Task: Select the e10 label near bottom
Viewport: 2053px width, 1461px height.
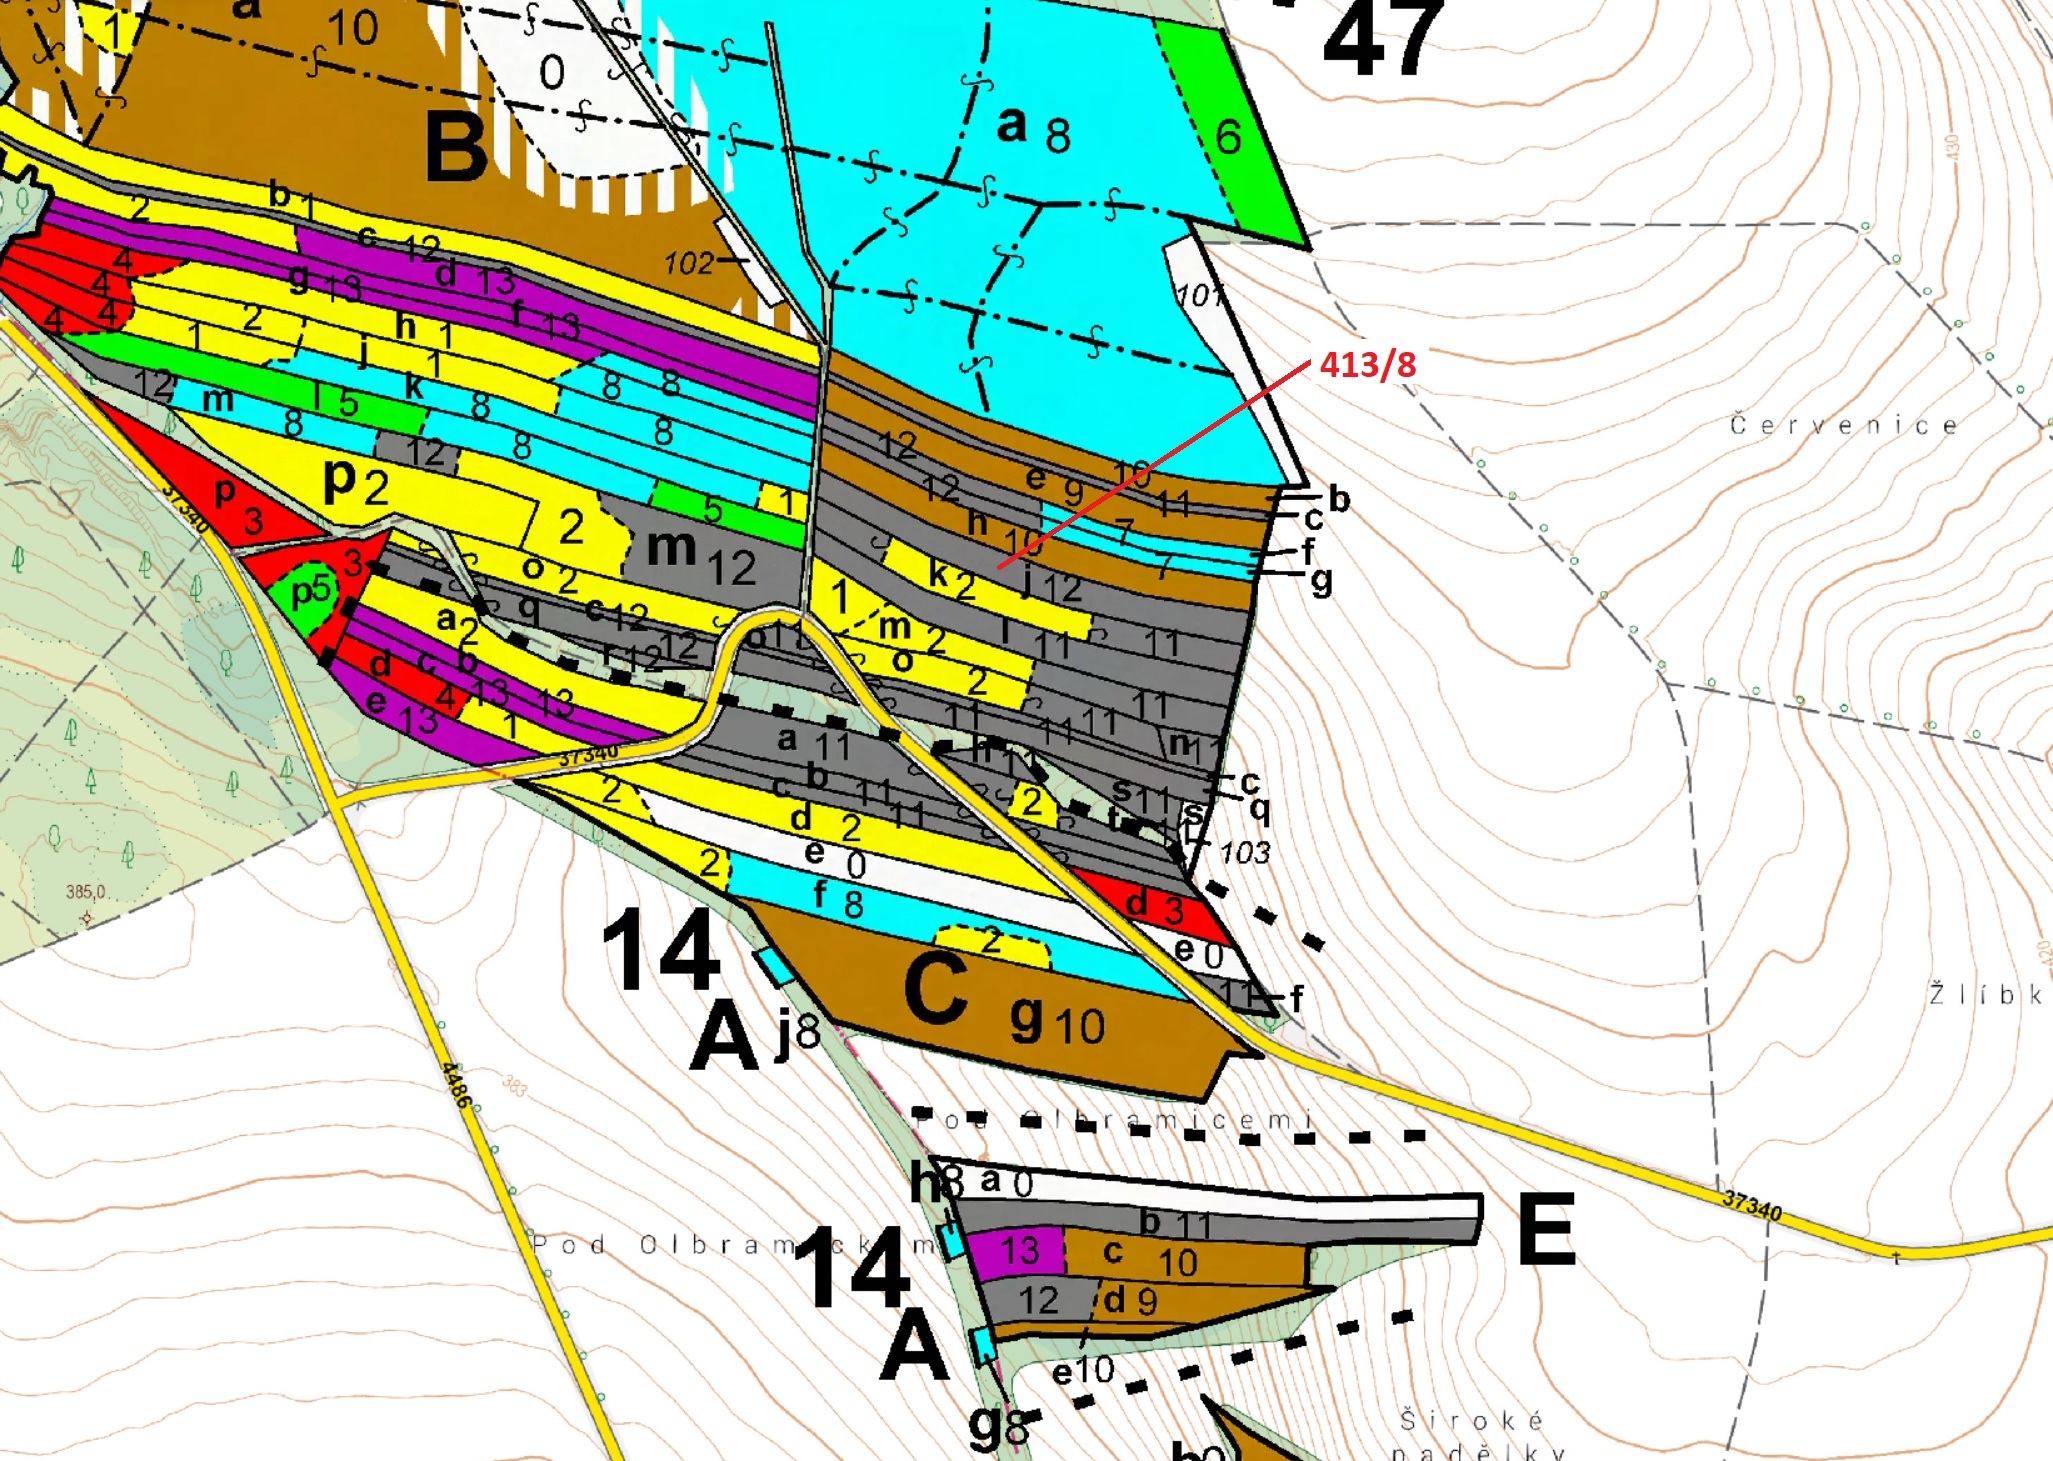Action: coord(1082,1371)
